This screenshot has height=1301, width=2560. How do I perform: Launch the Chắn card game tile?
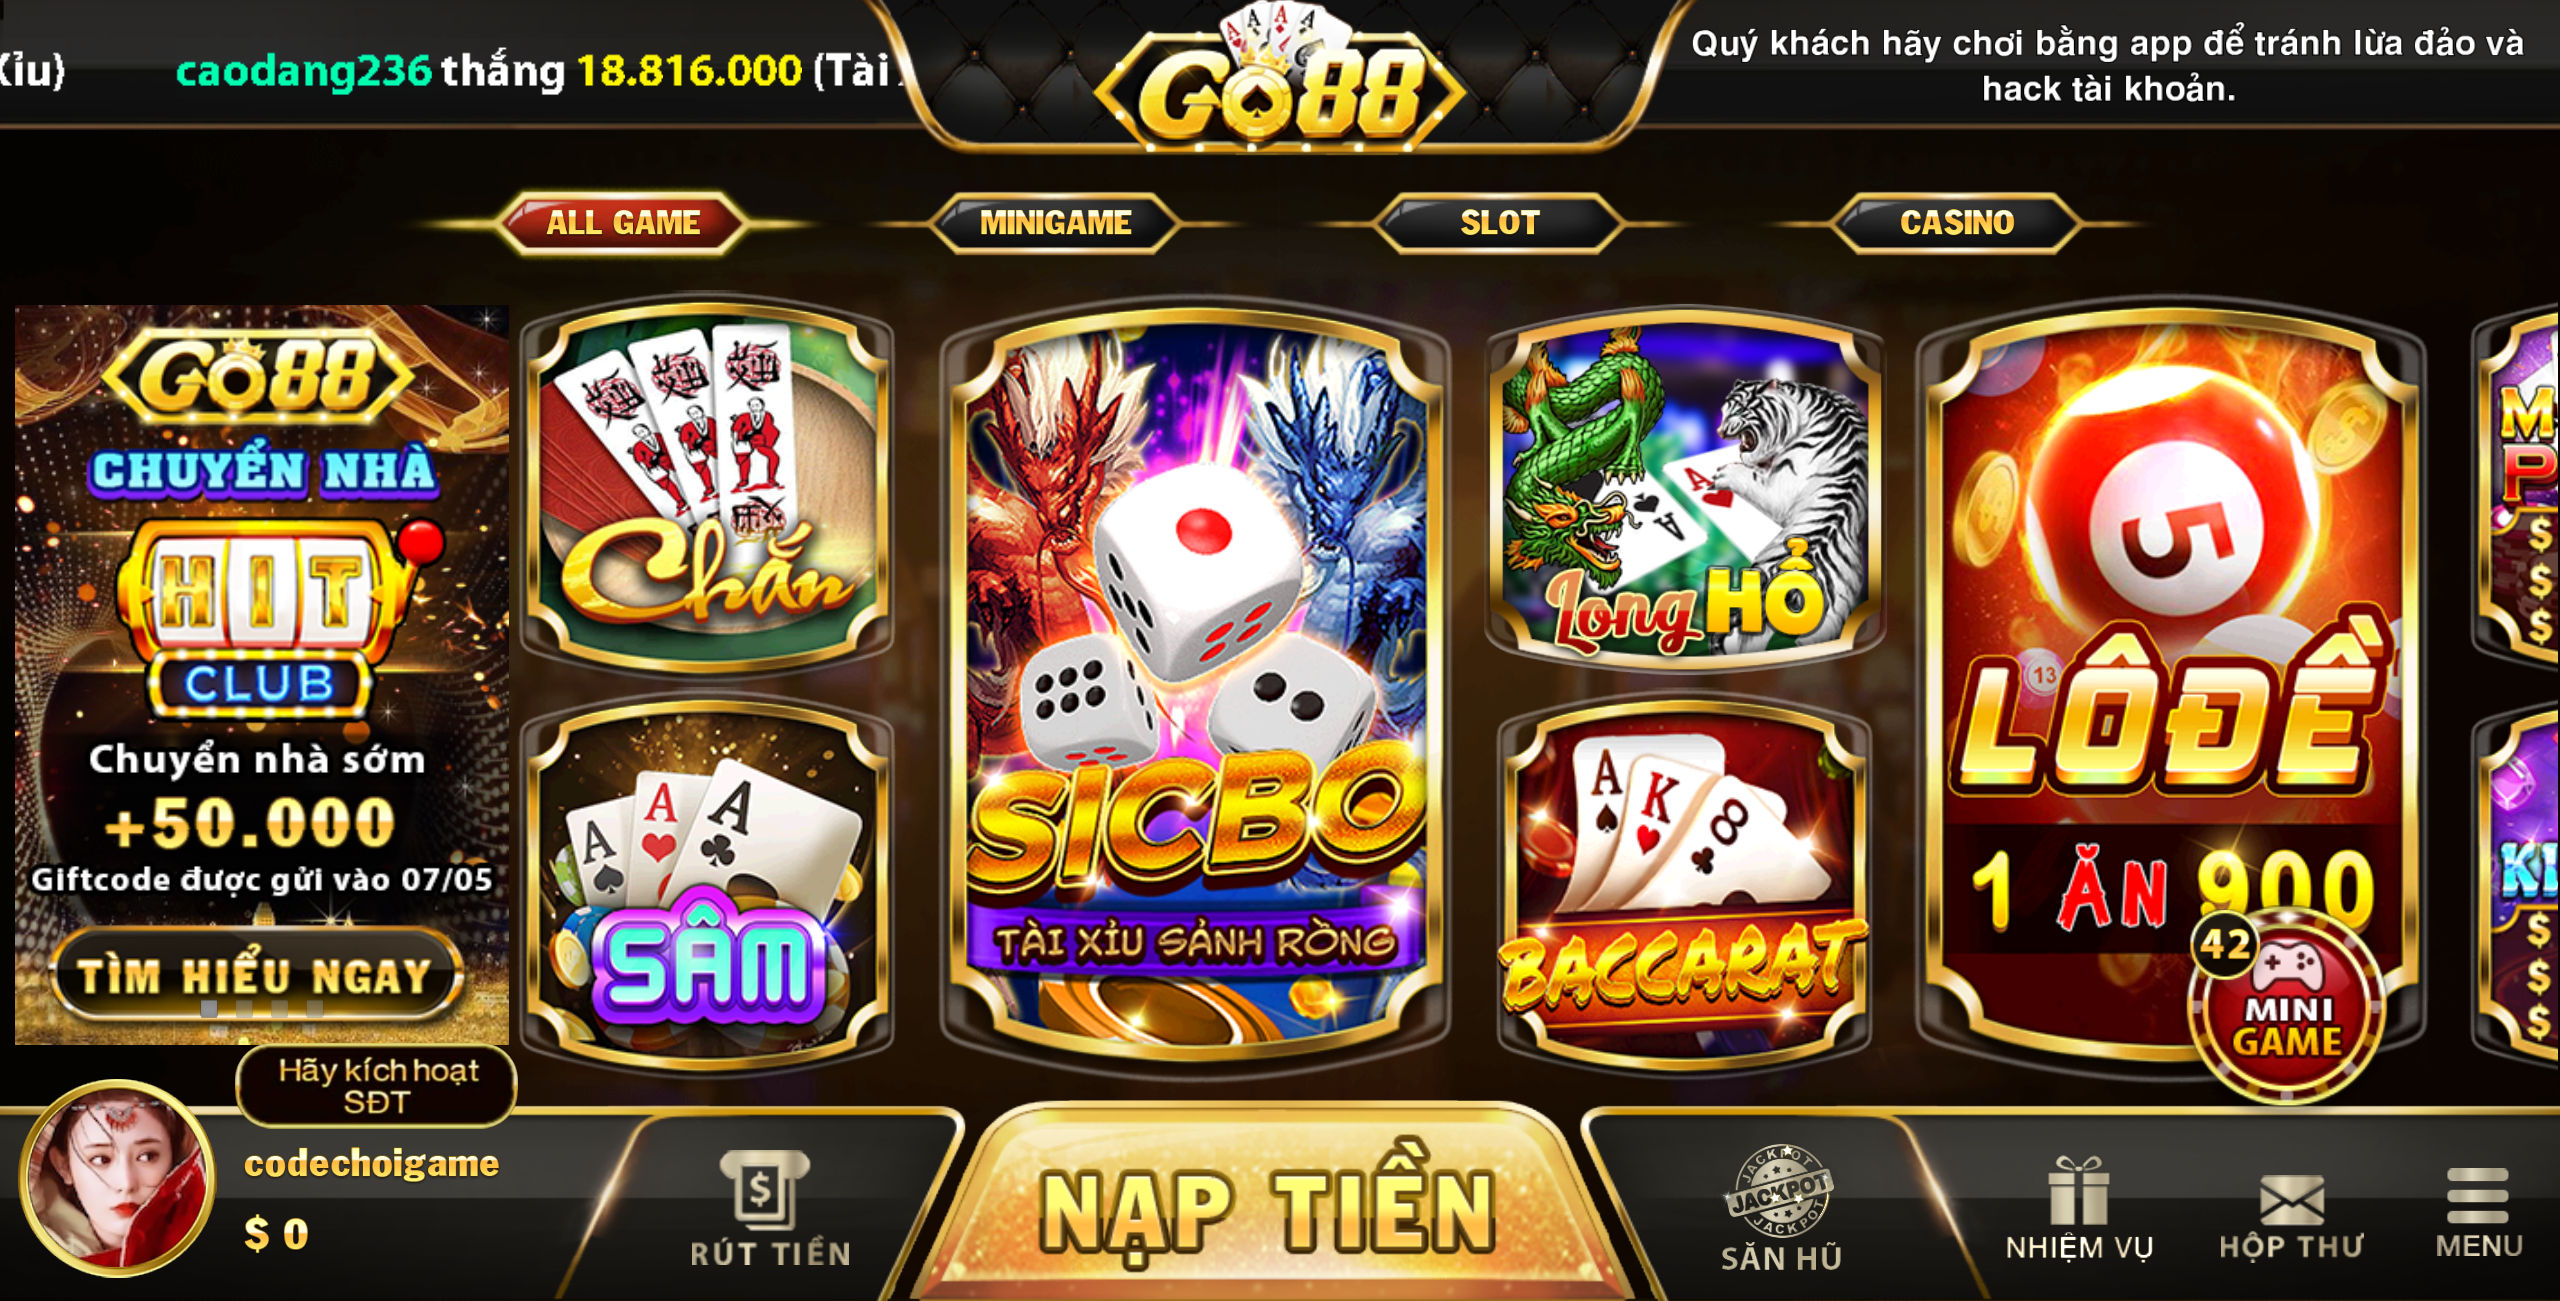click(x=706, y=488)
